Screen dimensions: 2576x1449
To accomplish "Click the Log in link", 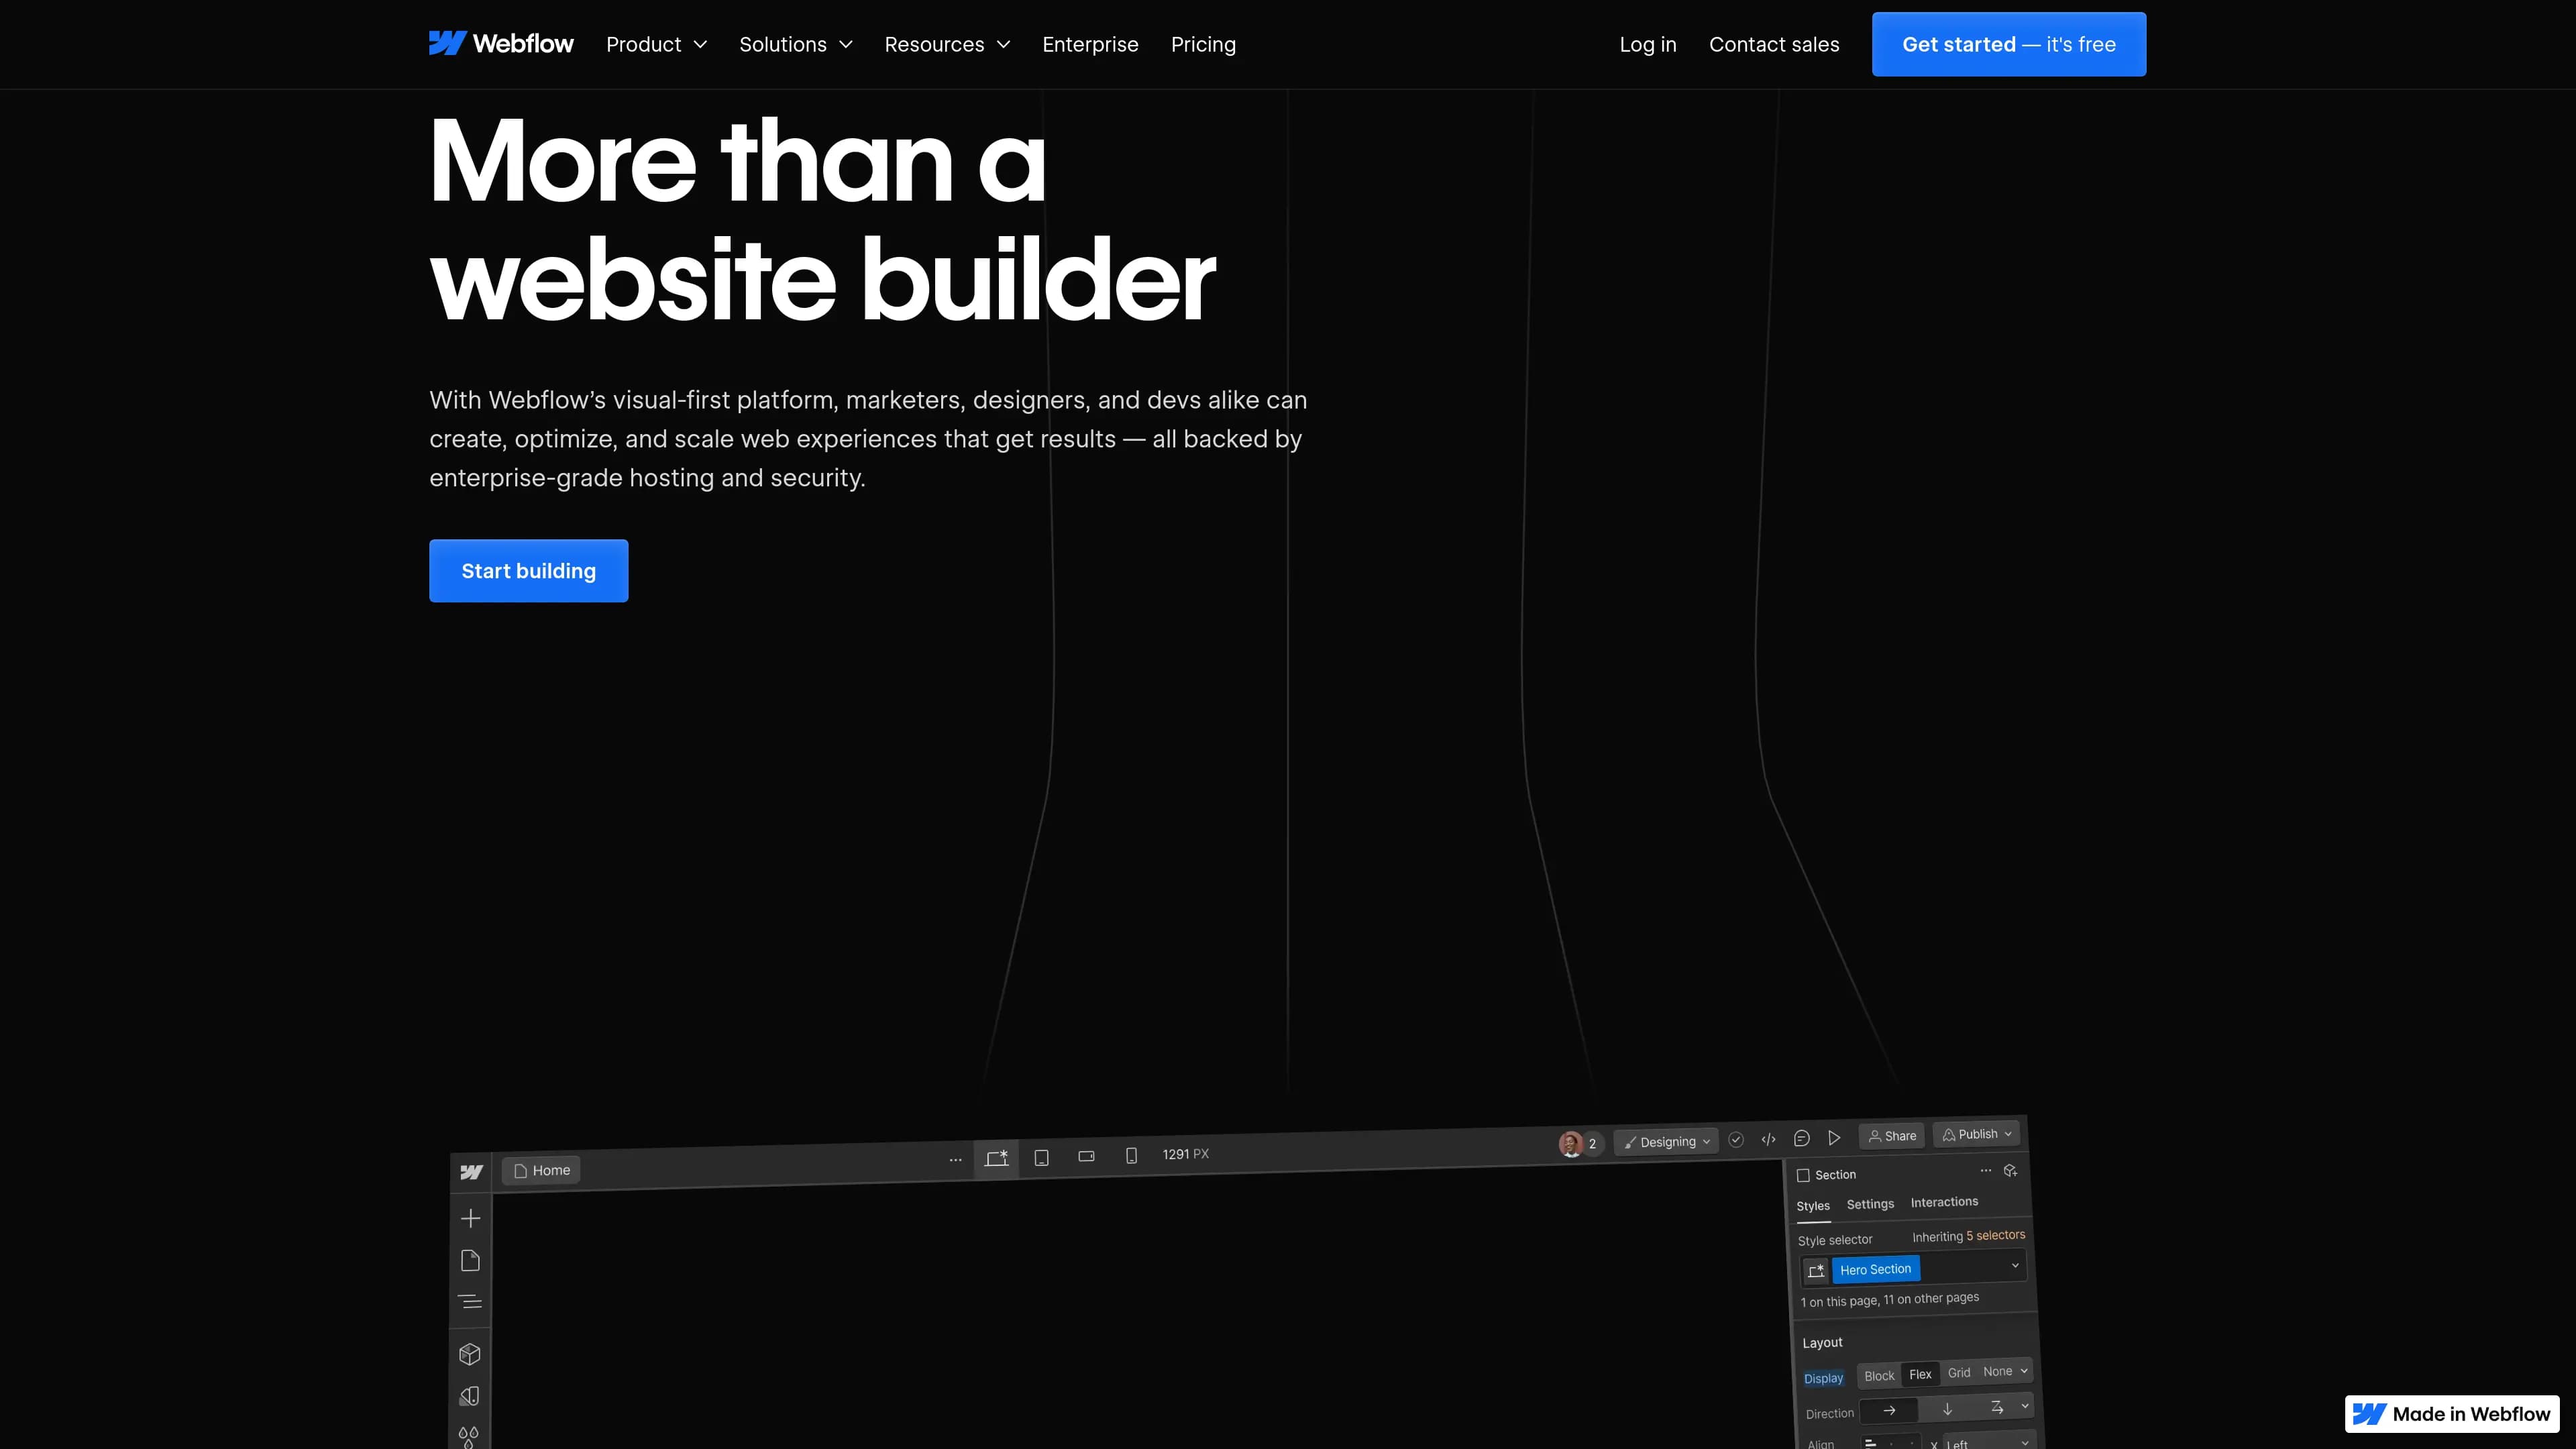I will coord(1648,44).
